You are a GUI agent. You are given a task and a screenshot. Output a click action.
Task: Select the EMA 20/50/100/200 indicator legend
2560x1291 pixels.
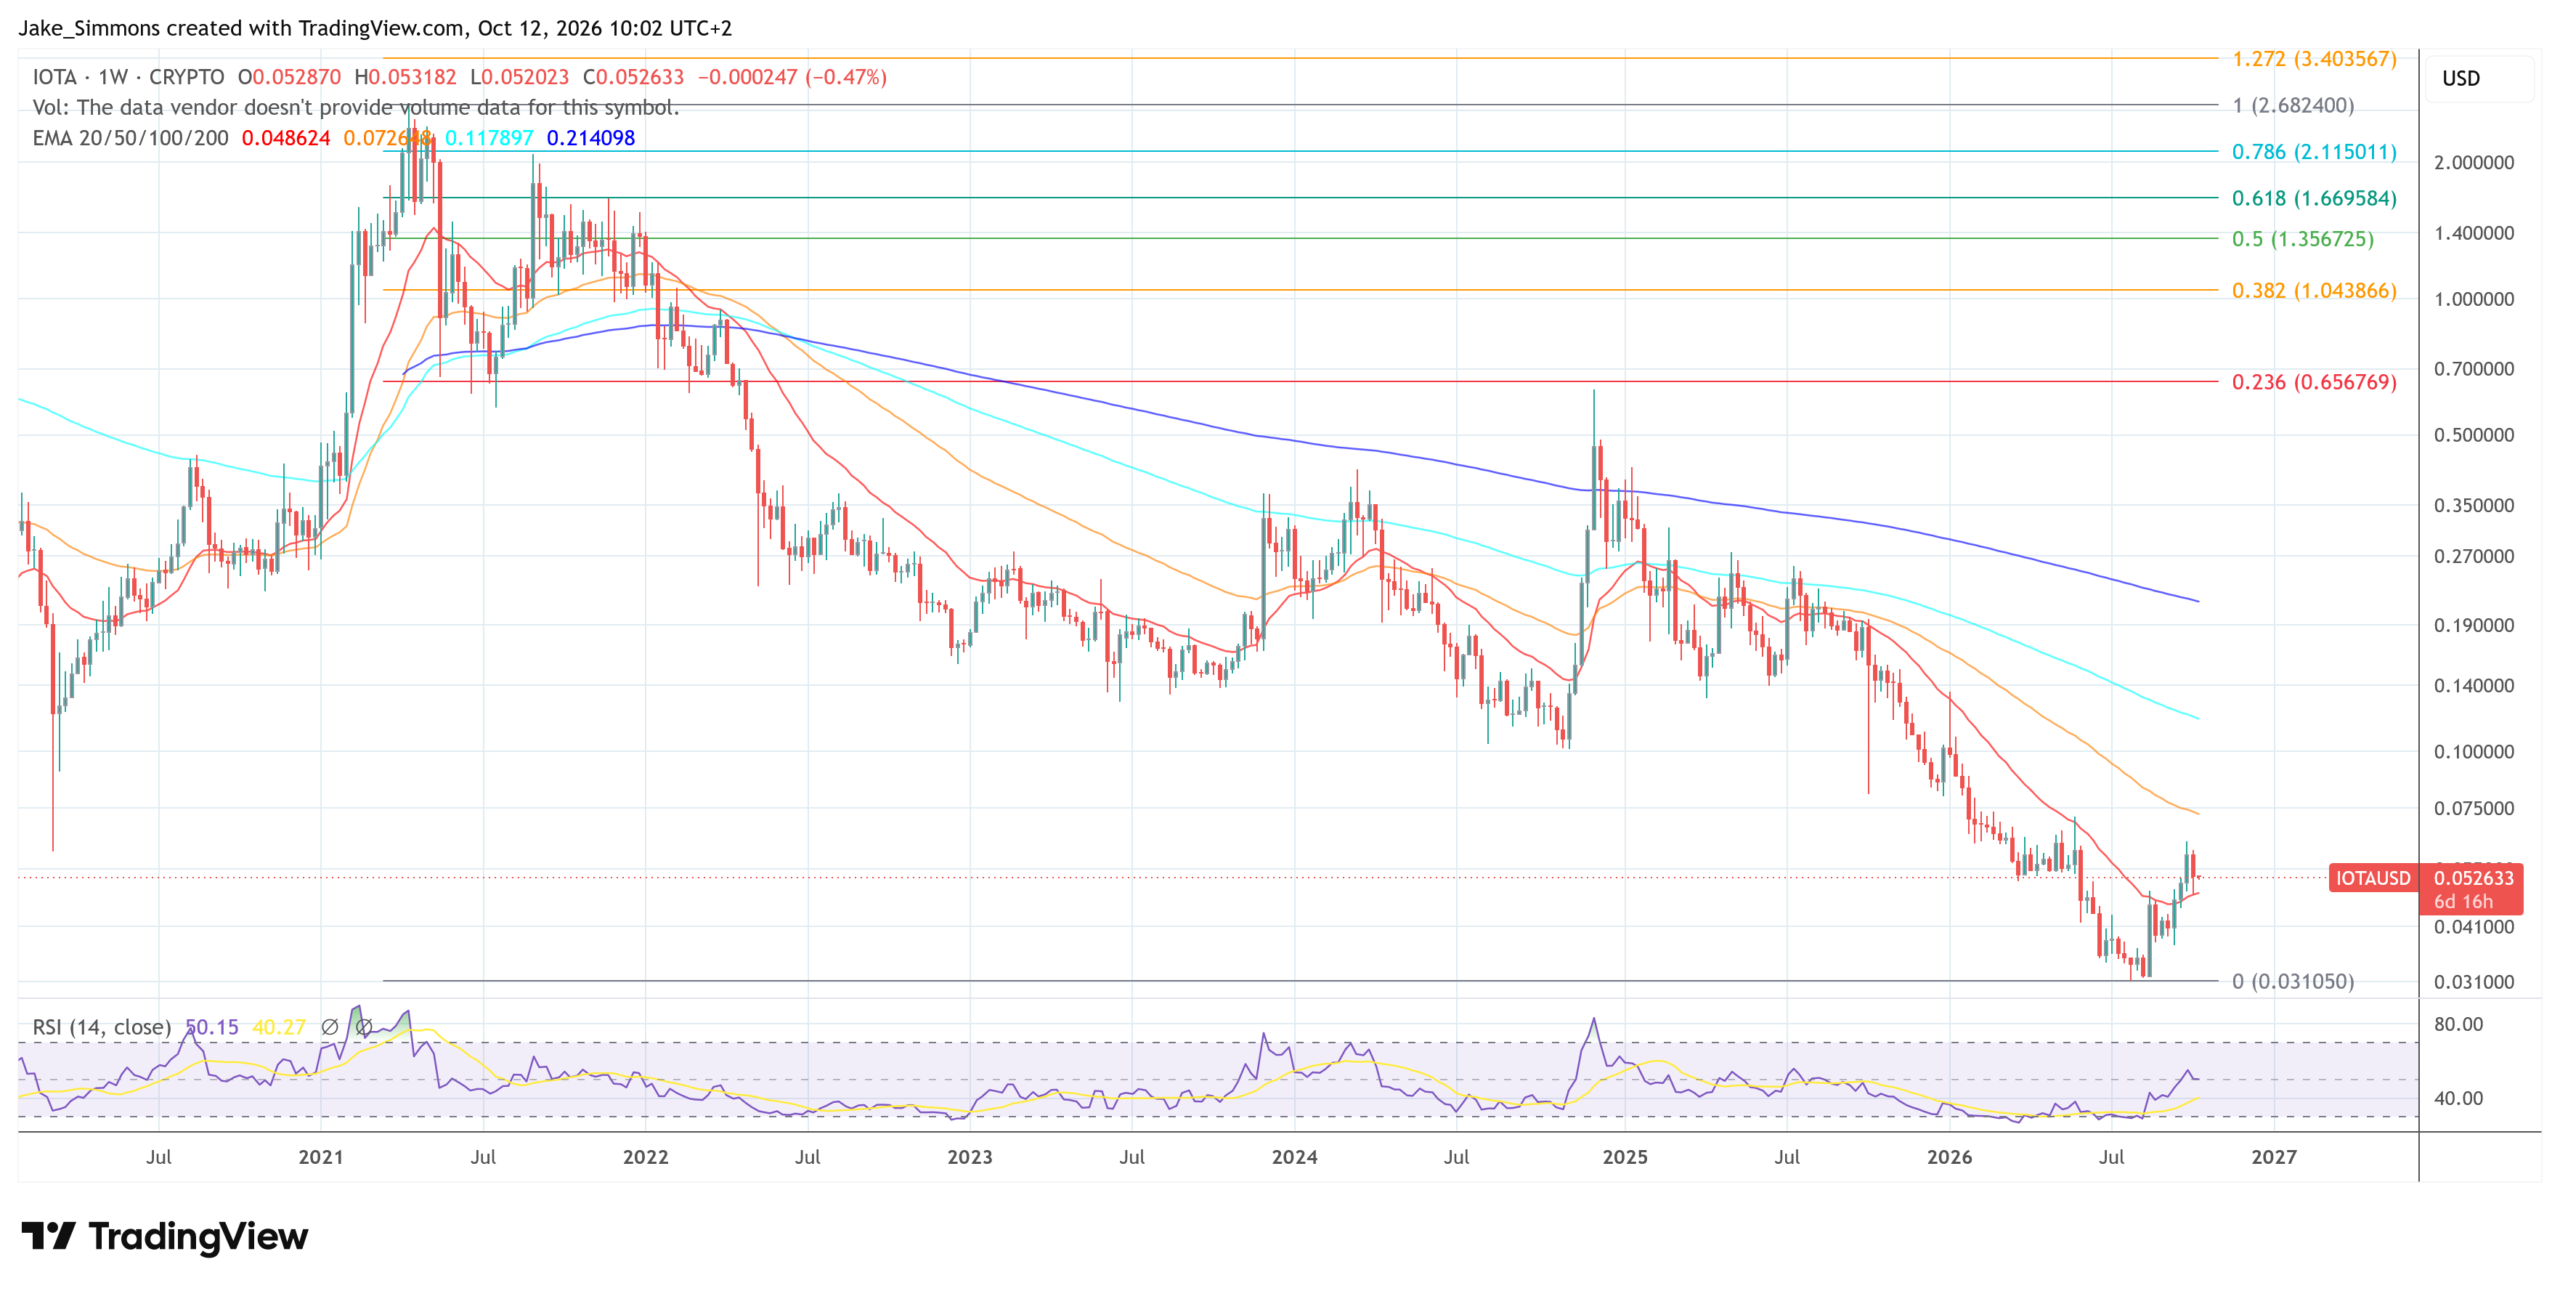130,138
